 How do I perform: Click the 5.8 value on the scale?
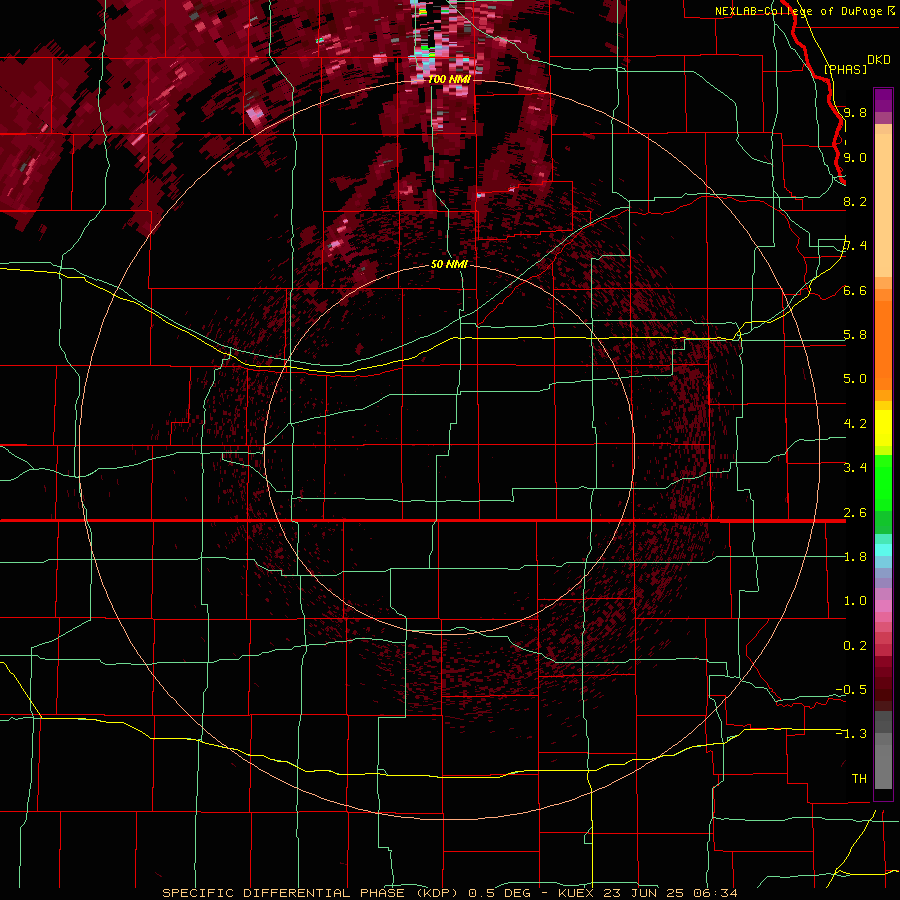coord(855,335)
